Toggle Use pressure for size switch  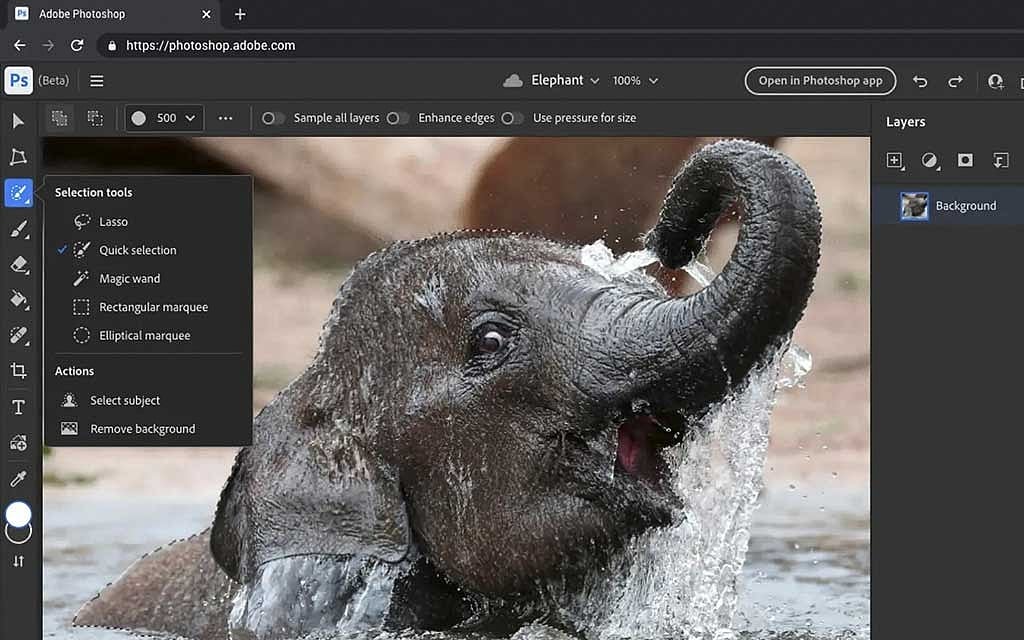[512, 118]
